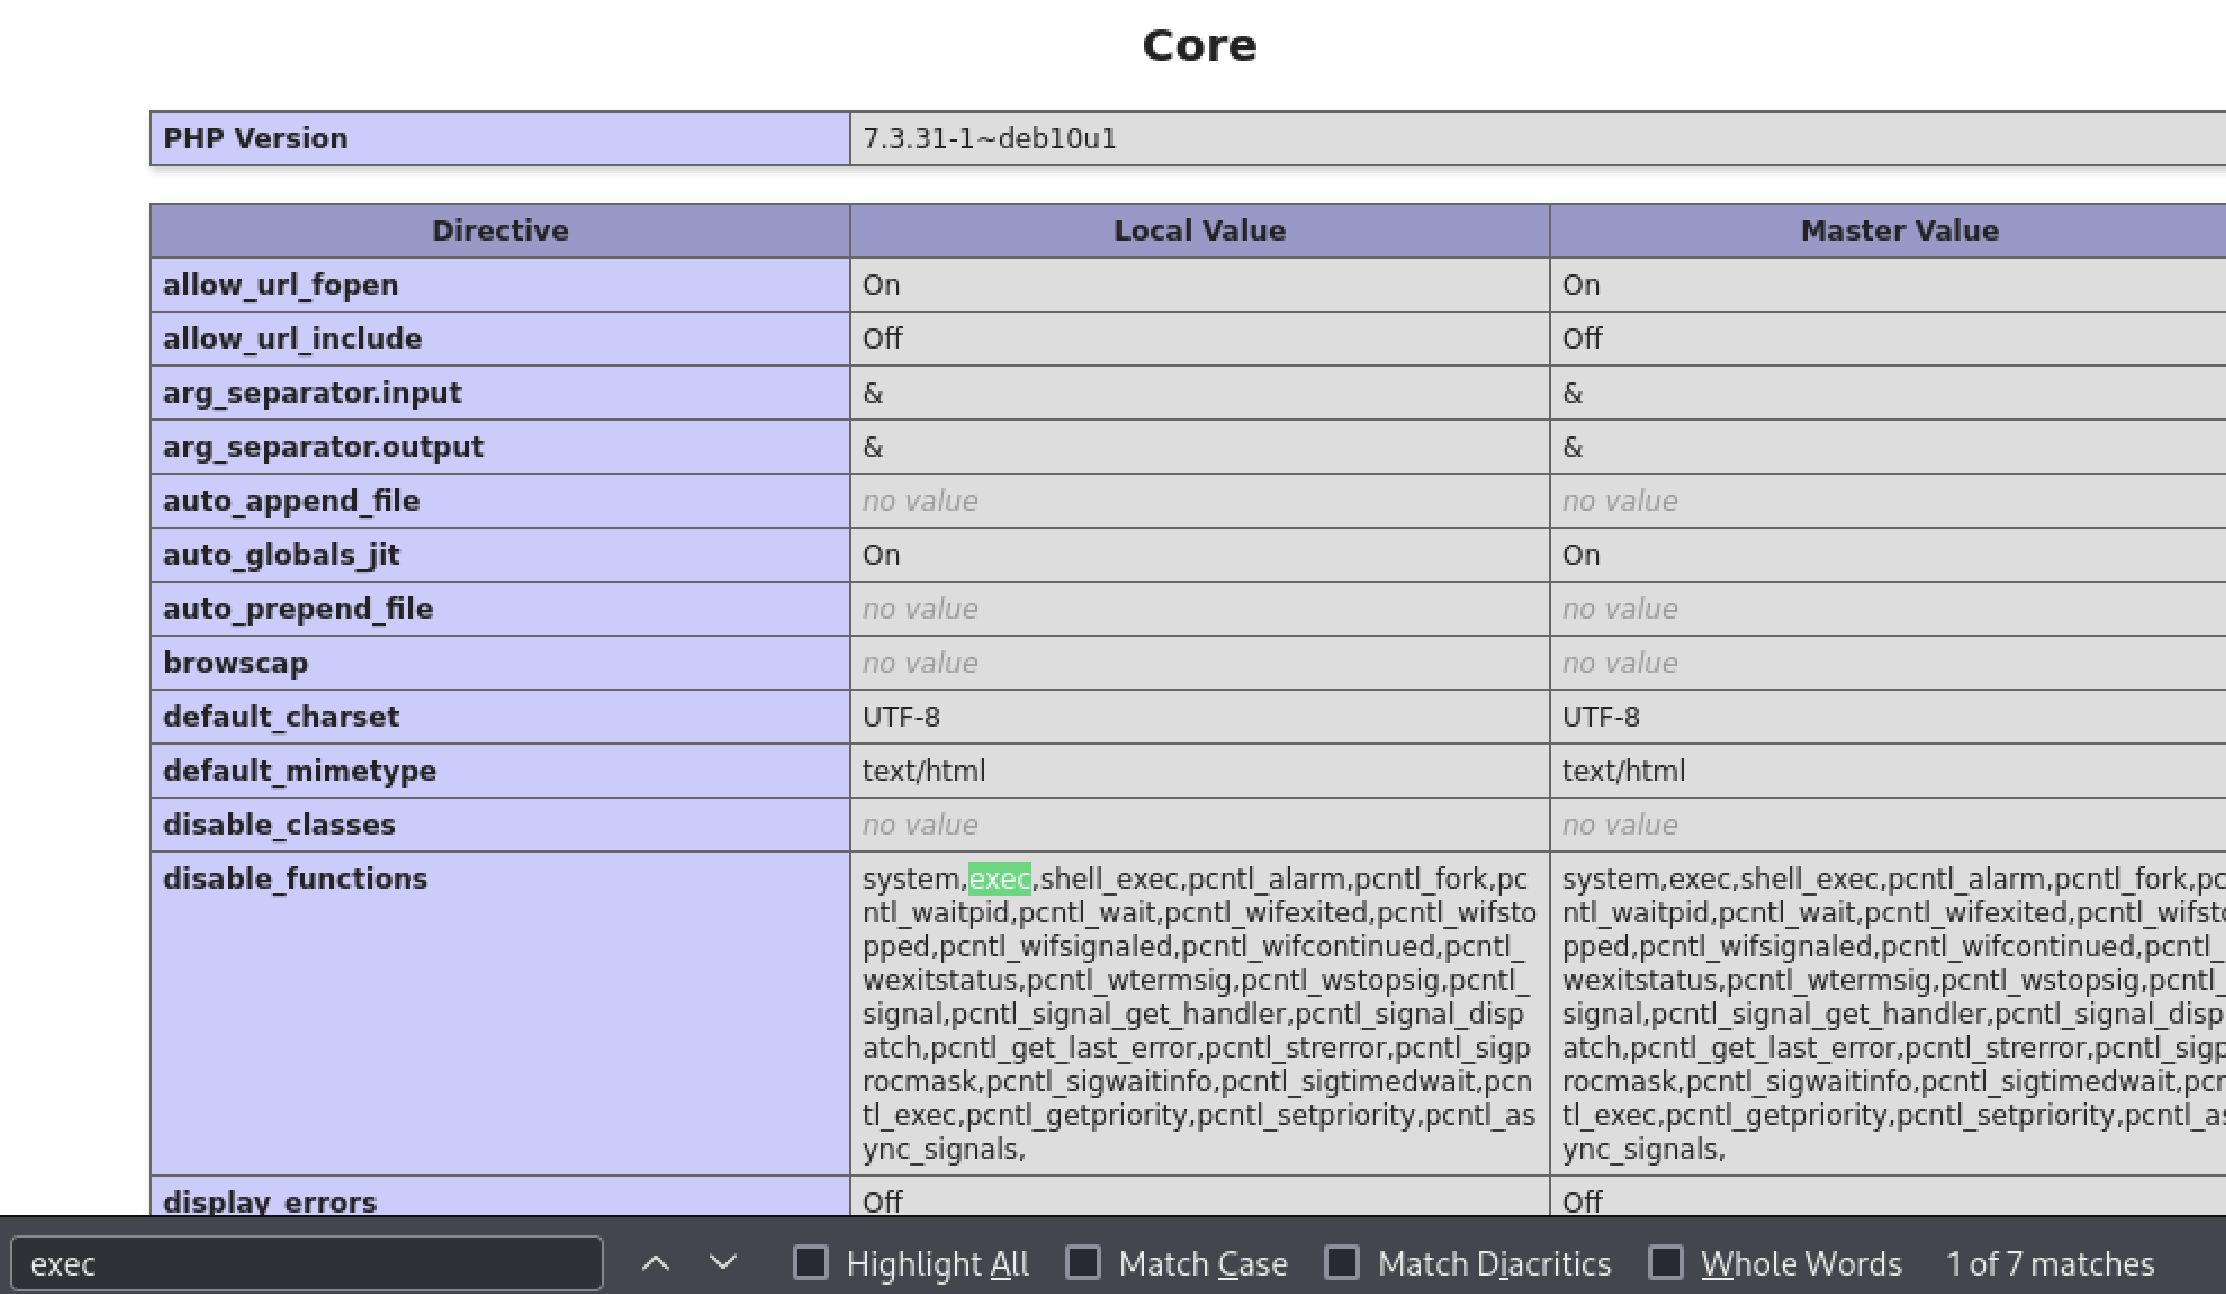The width and height of the screenshot is (2226, 1294).
Task: Click the text/html local value of default_mimetype
Action: [x=924, y=771]
